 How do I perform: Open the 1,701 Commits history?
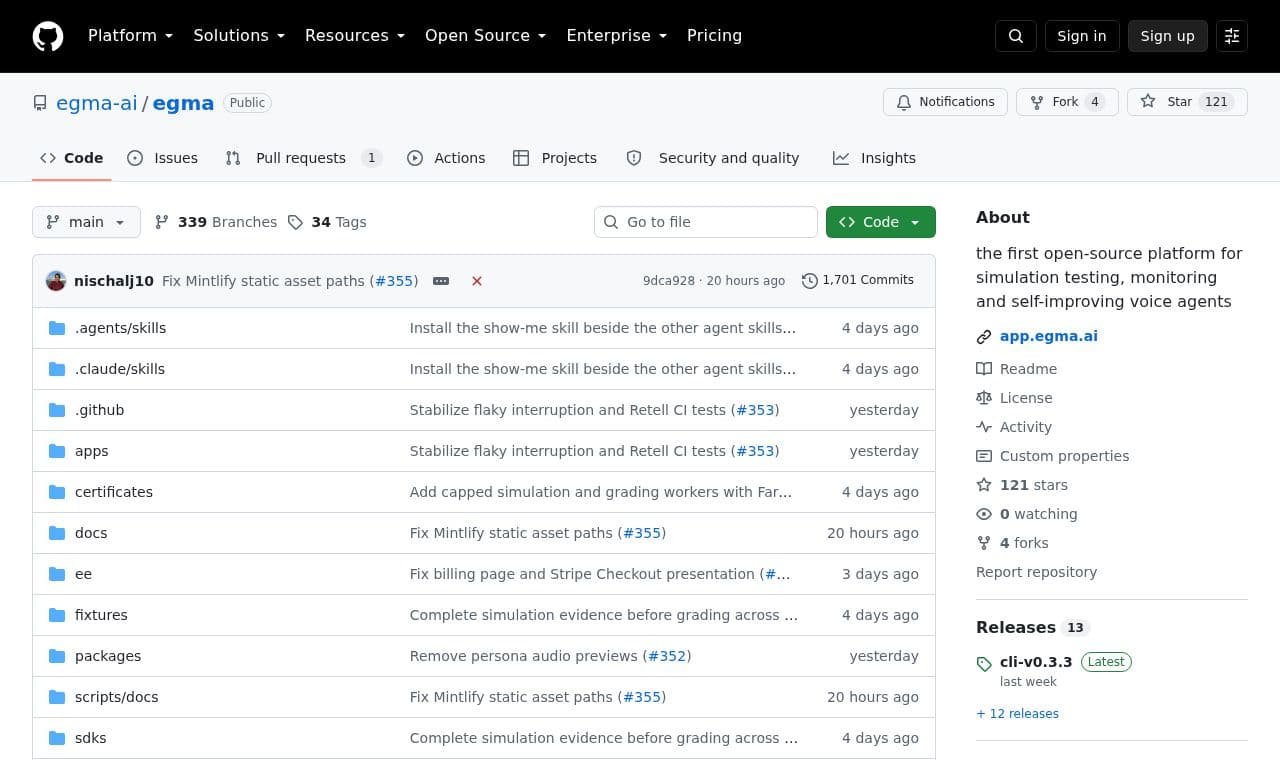(858, 281)
